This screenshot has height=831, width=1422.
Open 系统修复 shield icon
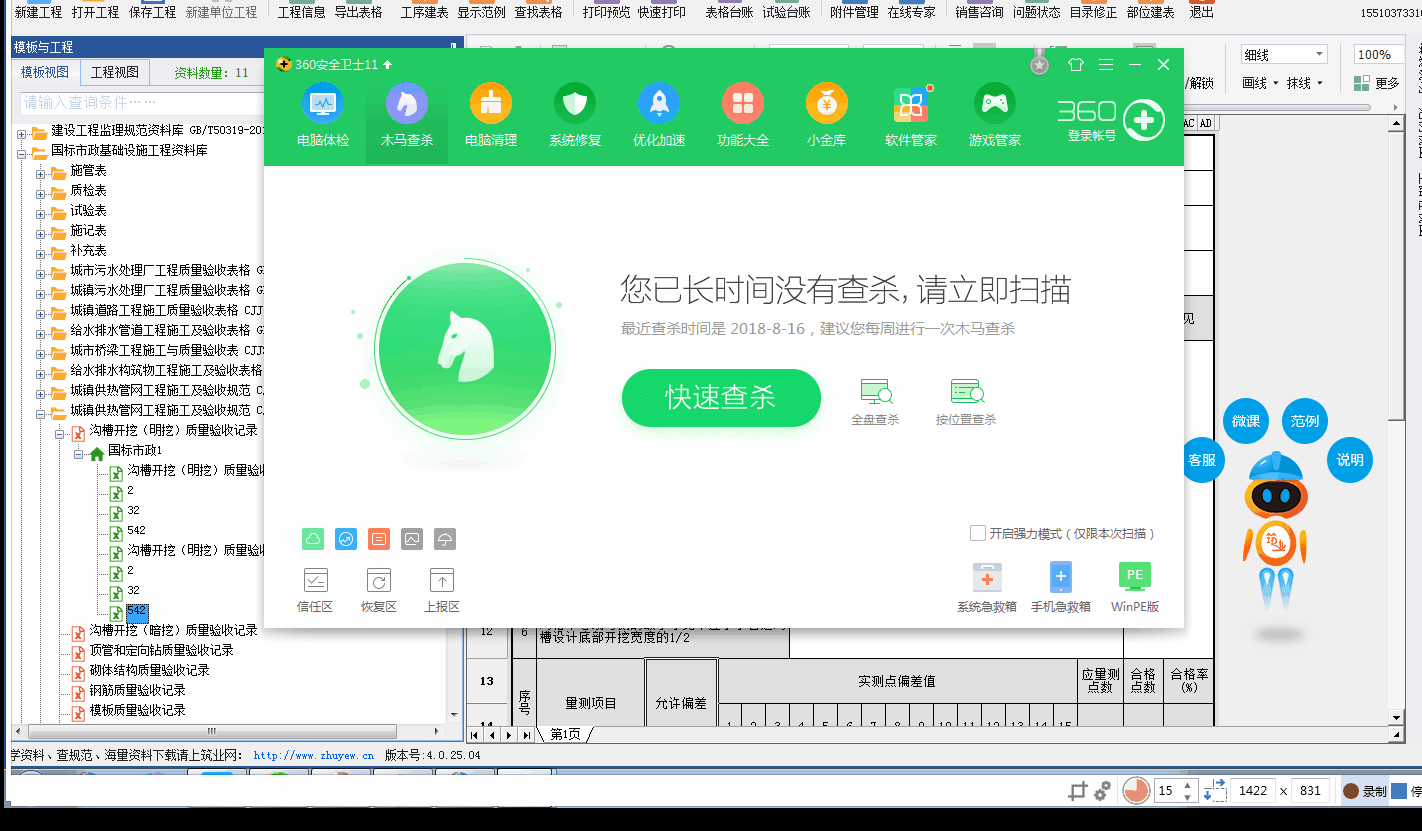[575, 115]
